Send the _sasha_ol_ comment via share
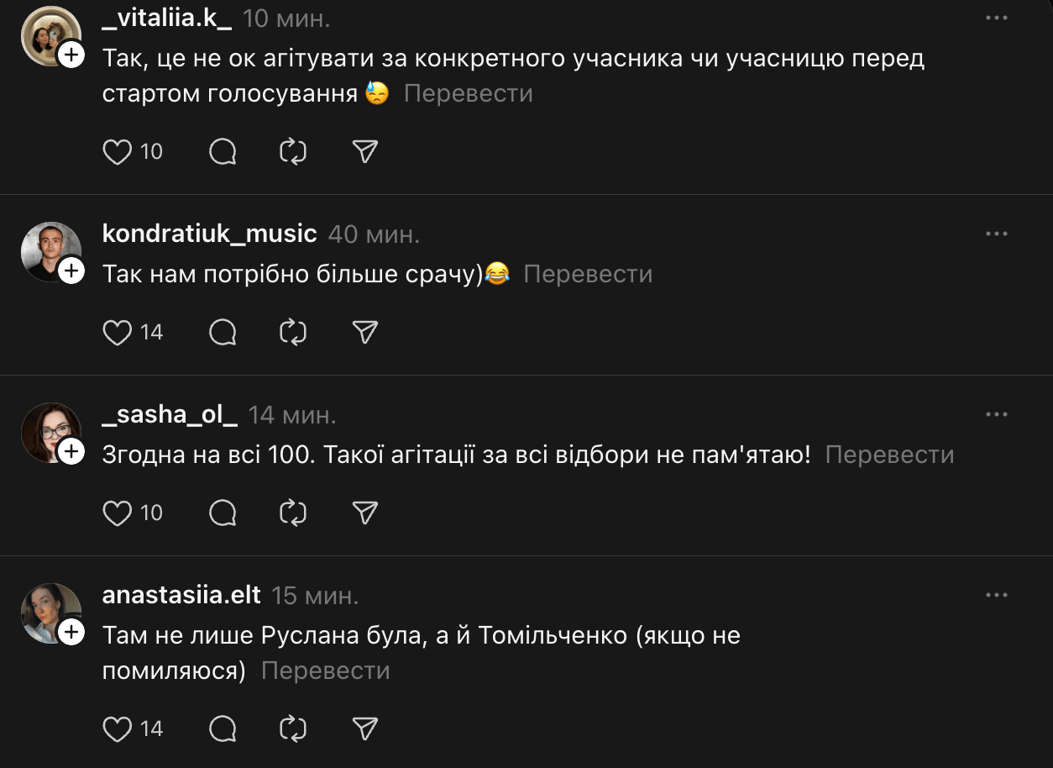The width and height of the screenshot is (1053, 768). [365, 513]
